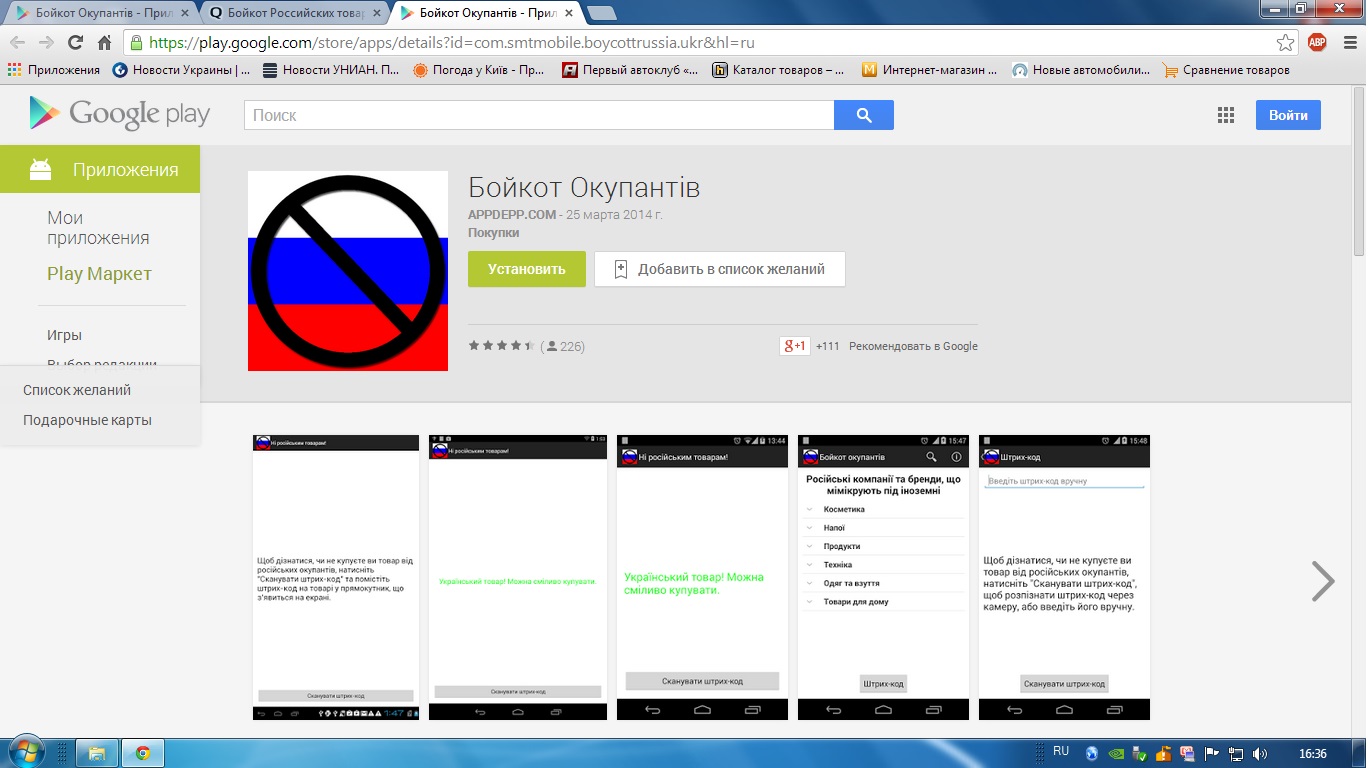Click the volume icon in system tray
The image size is (1368, 768).
pyautogui.click(x=1260, y=753)
